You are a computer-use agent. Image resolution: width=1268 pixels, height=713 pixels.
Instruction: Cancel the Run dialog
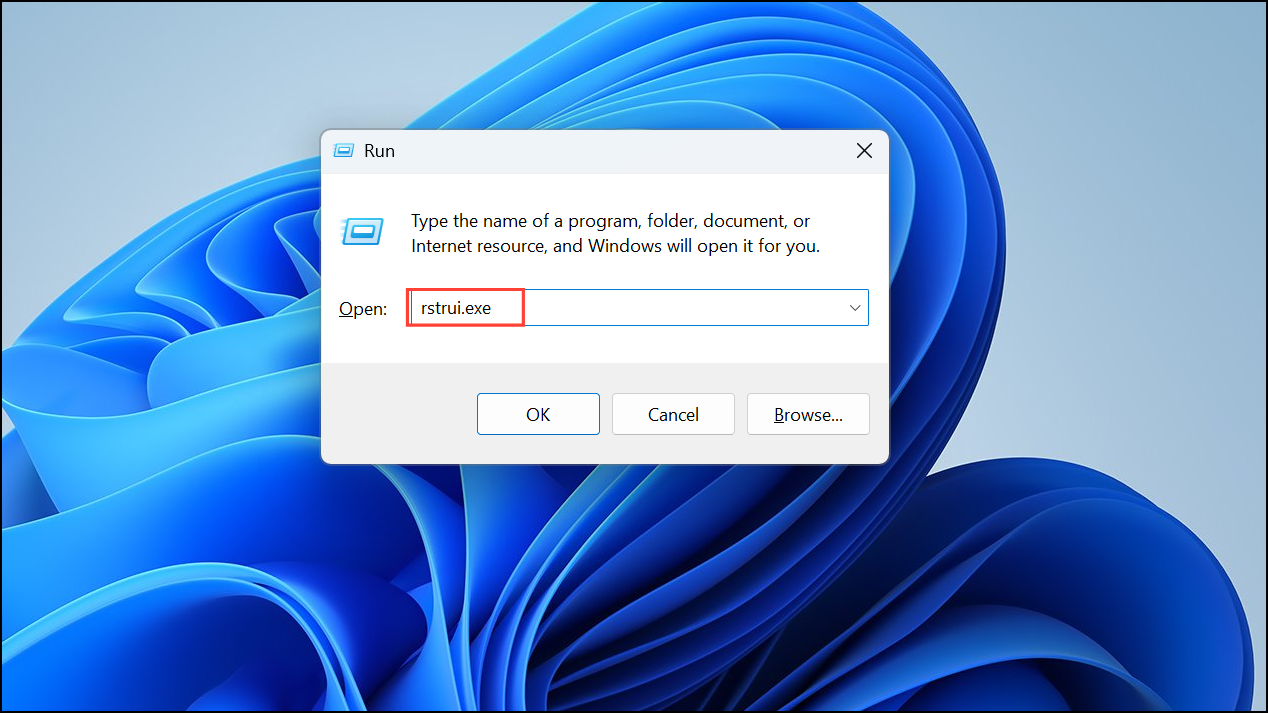tap(673, 414)
